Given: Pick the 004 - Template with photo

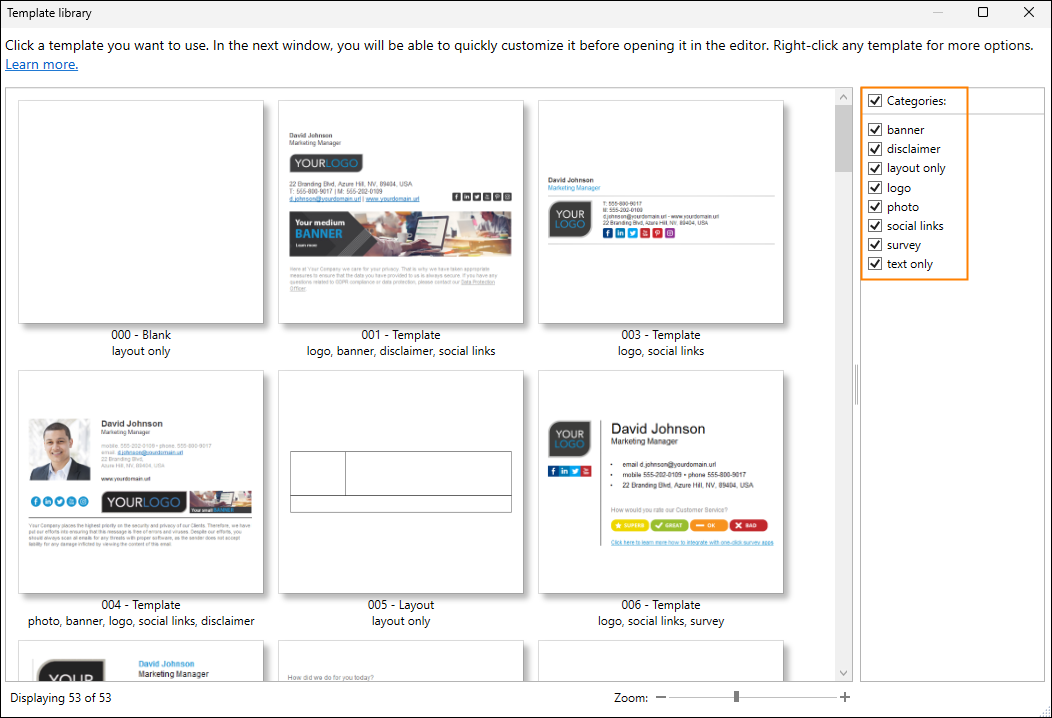Looking at the screenshot, I should click(x=141, y=482).
